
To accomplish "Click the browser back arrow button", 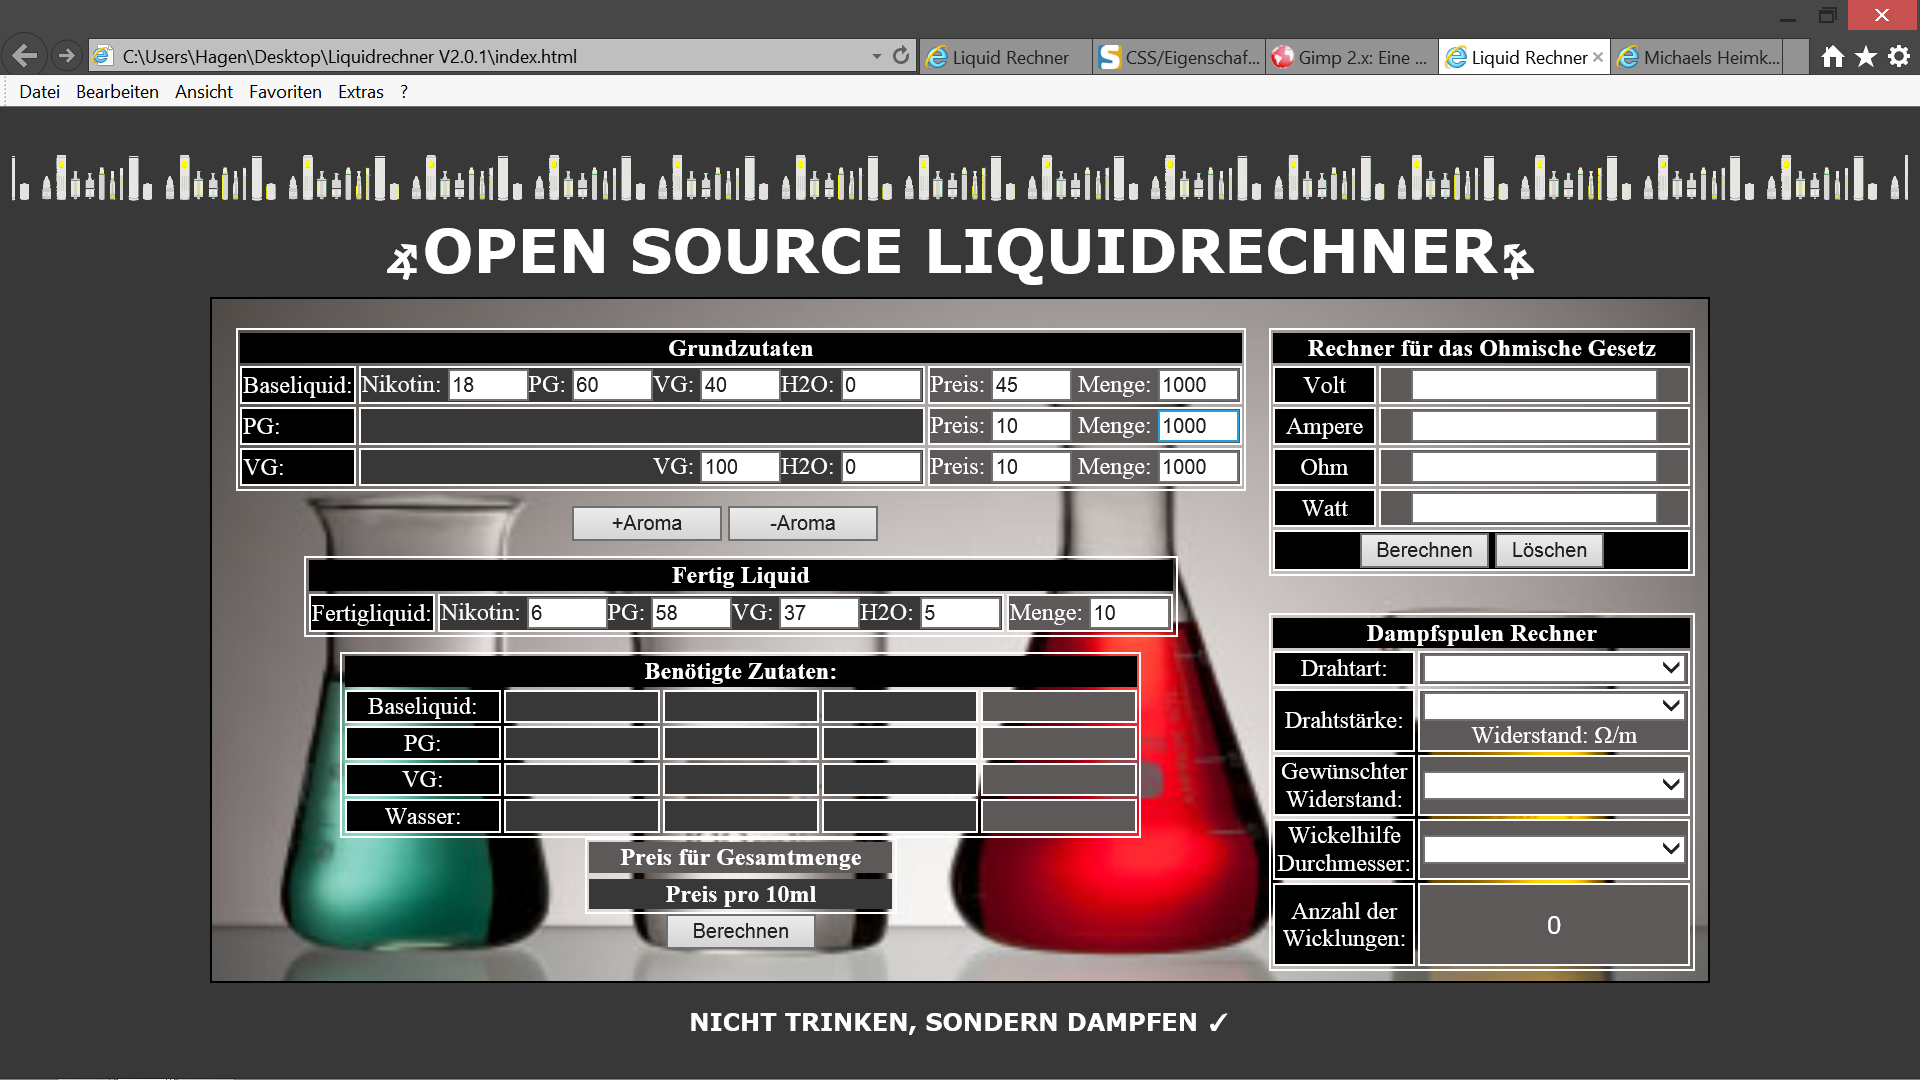I will pos(25,56).
